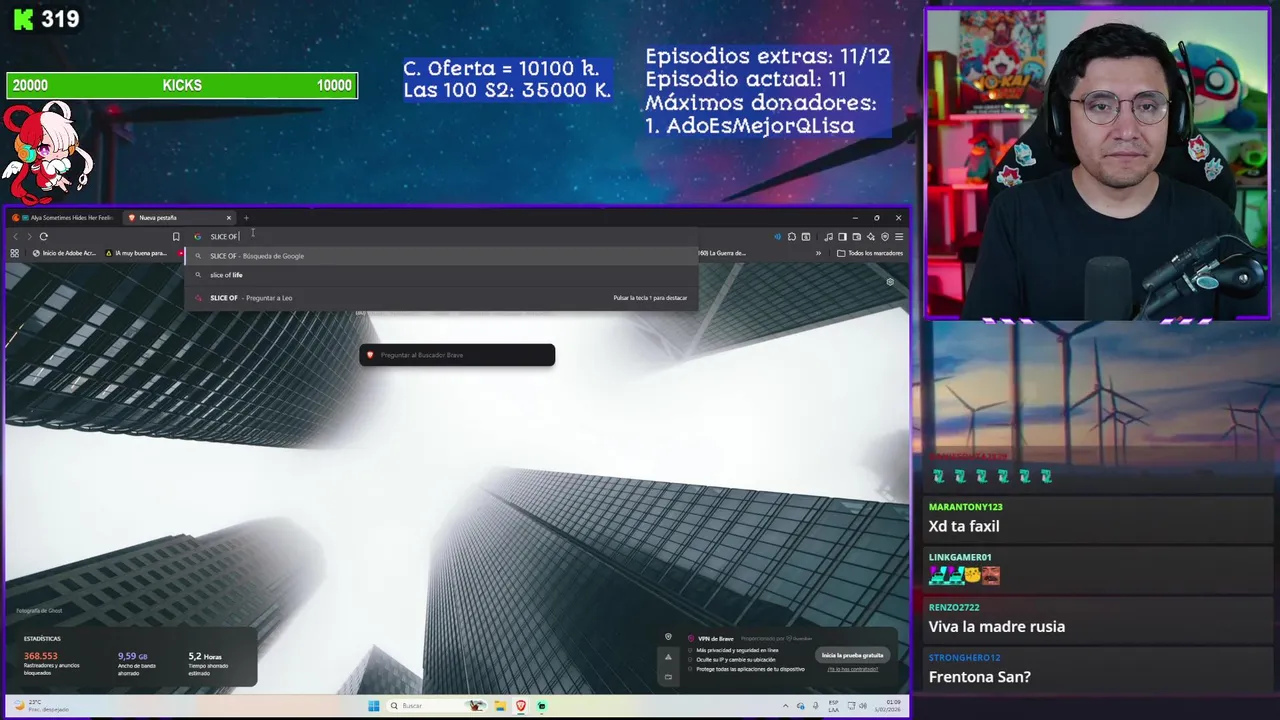
Task: Click ¿Ya lo has contratado? link
Action: 852,669
